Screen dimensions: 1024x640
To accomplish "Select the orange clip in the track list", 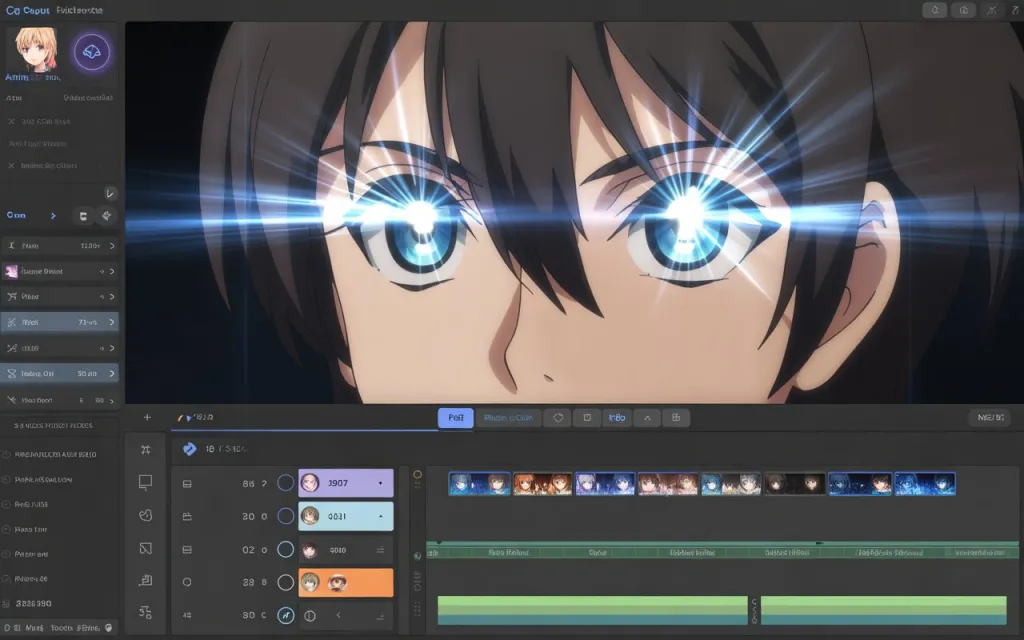I will (346, 582).
